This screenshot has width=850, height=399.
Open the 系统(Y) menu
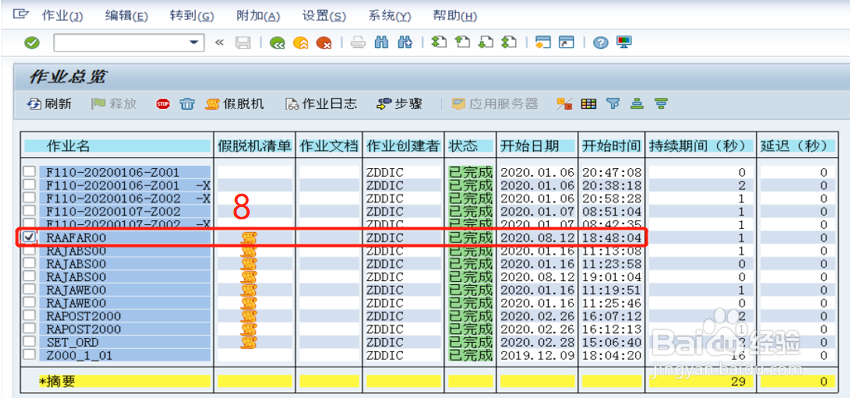pyautogui.click(x=389, y=16)
